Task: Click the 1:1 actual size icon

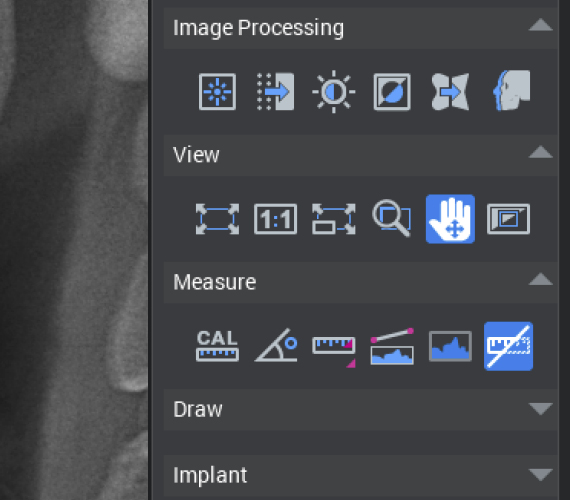Action: (x=276, y=219)
